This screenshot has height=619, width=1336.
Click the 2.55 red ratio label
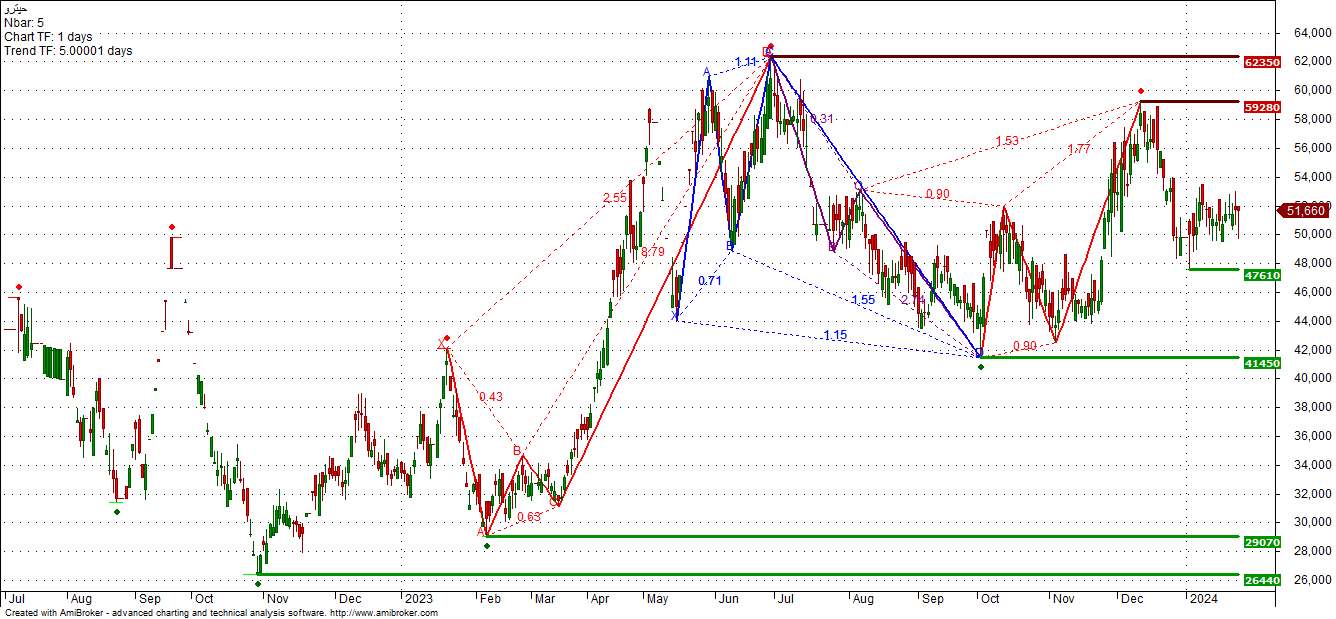614,198
